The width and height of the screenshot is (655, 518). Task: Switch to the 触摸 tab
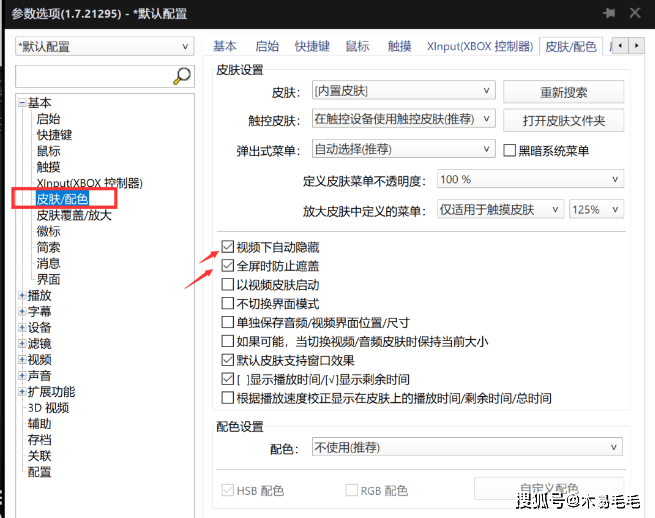point(399,46)
